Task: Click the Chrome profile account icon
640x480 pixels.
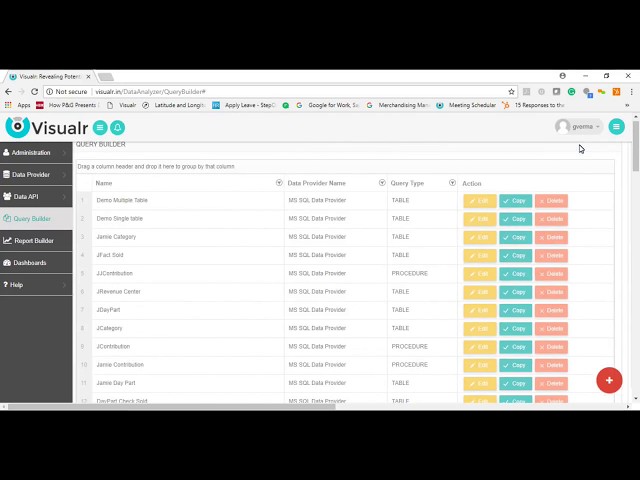Action: [562, 76]
